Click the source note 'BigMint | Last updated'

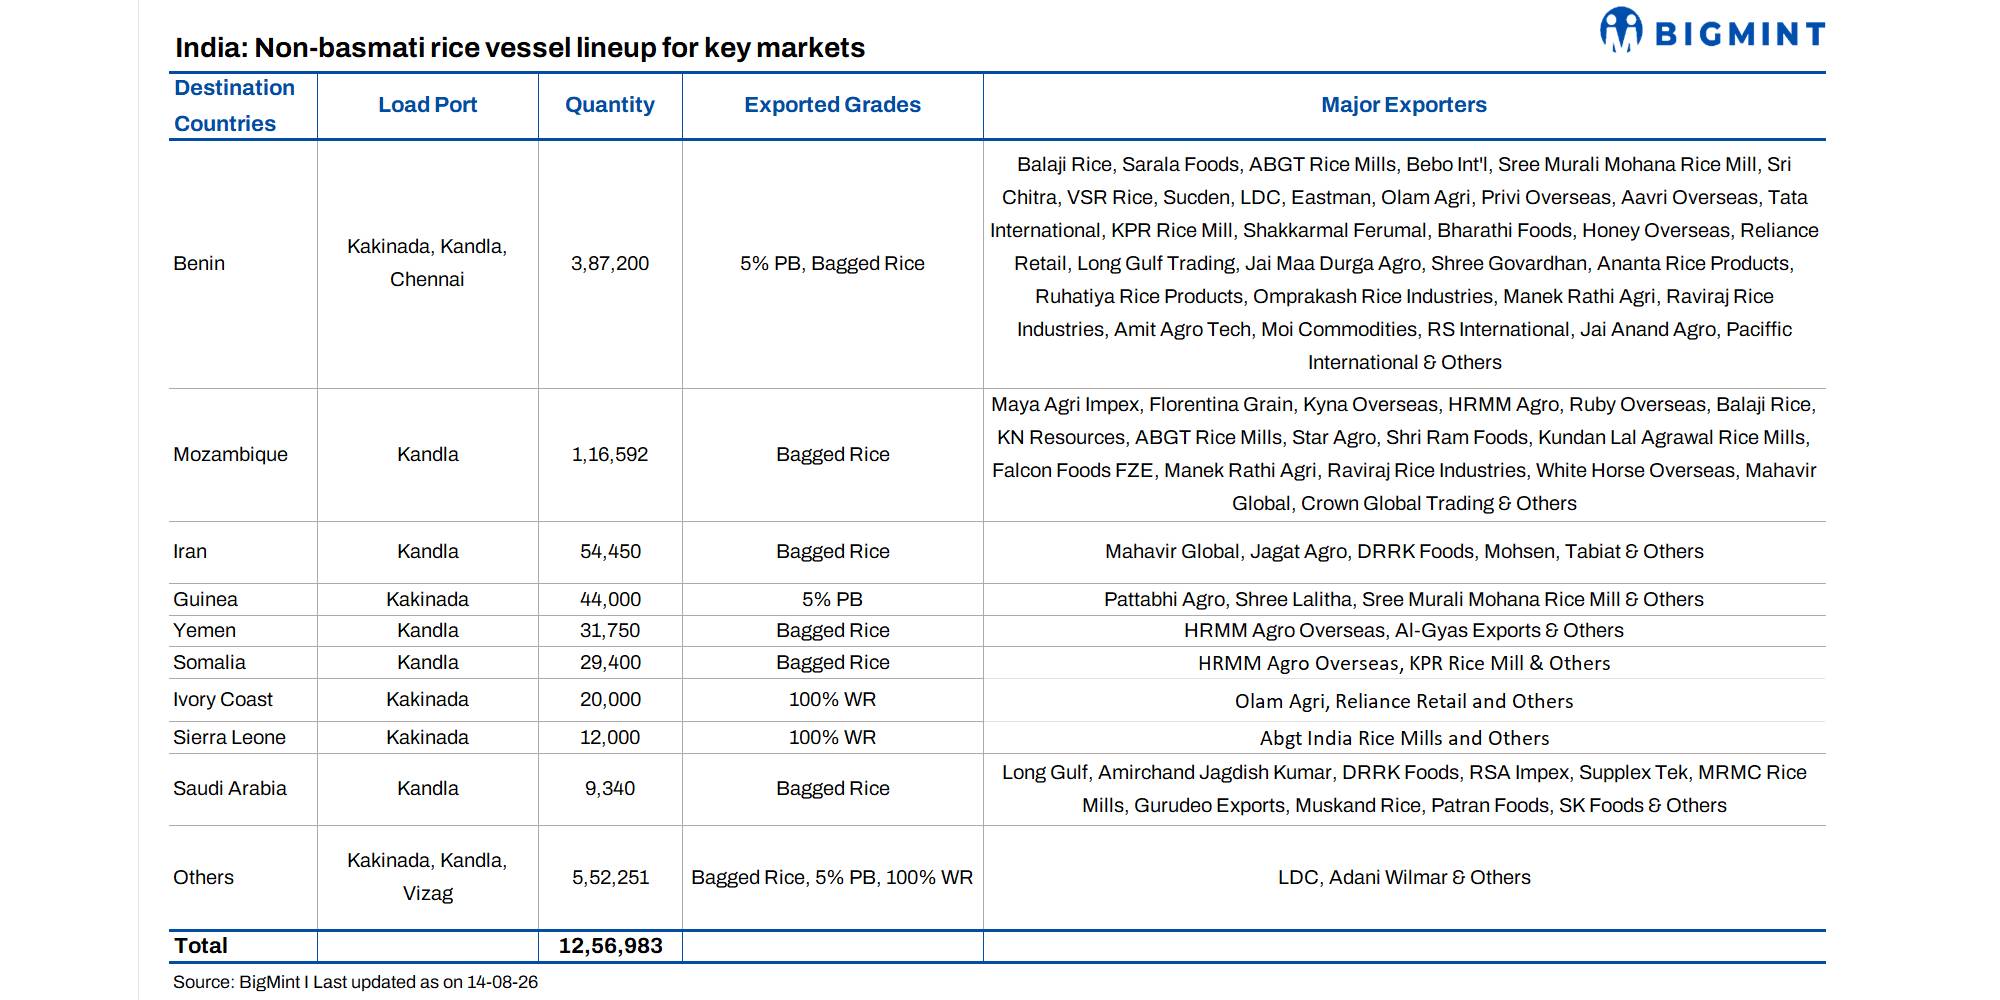355,982
